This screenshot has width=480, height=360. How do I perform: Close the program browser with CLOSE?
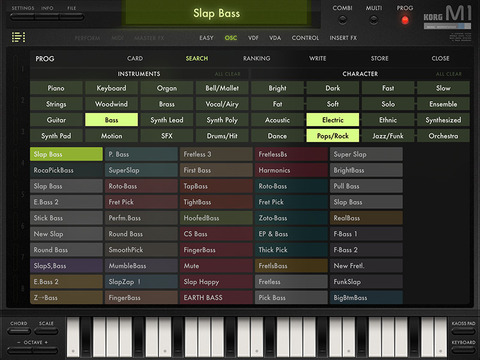point(440,58)
